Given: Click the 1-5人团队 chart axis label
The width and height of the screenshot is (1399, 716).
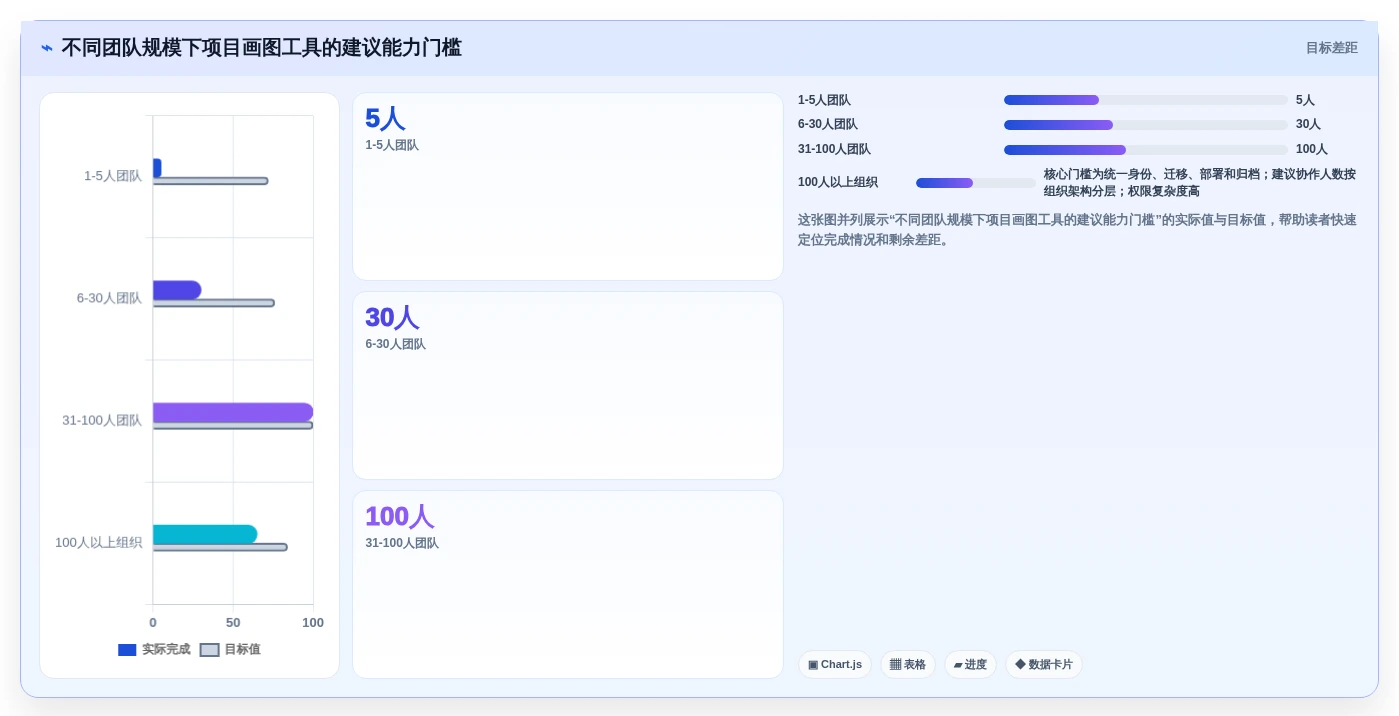Looking at the screenshot, I should (113, 176).
